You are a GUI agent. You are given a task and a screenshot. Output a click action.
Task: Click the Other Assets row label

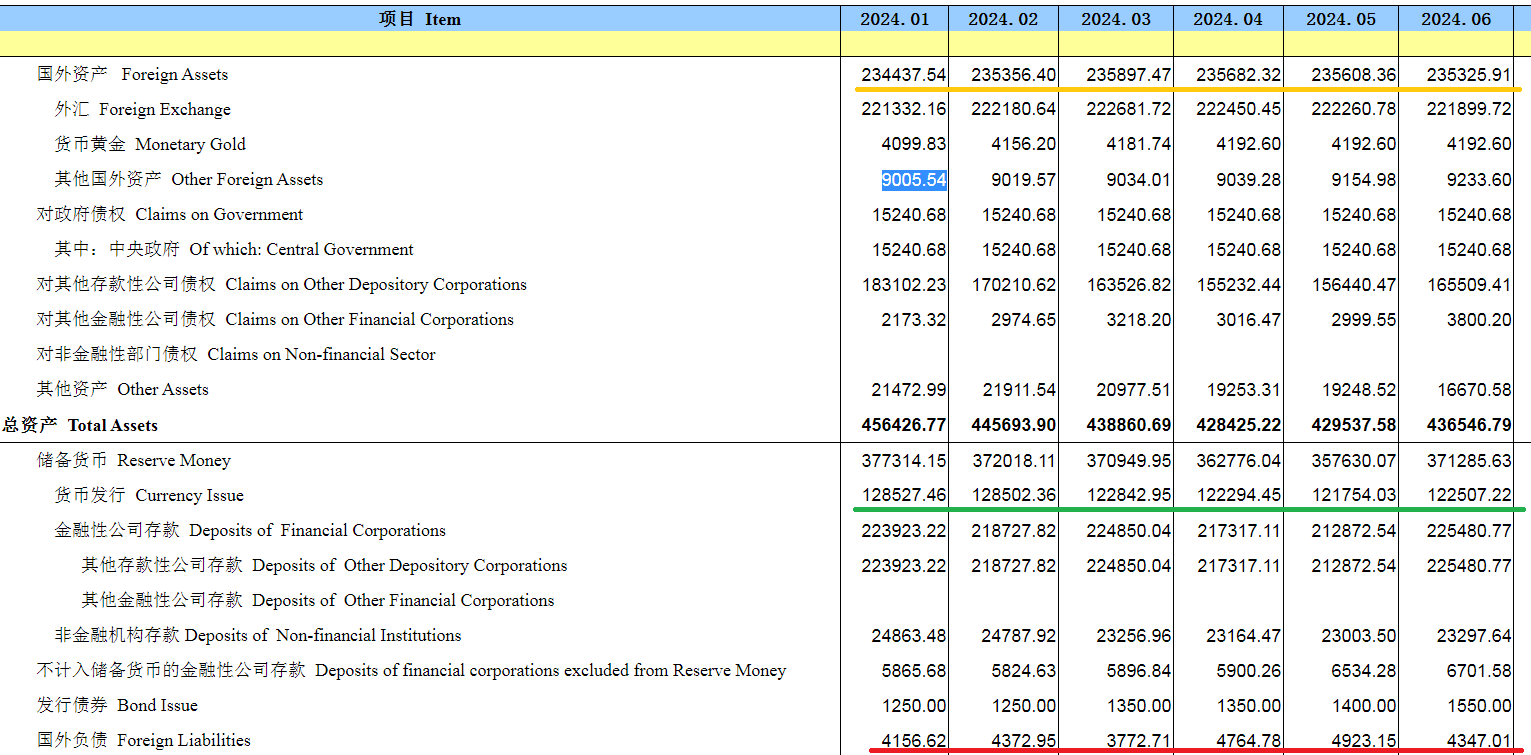pos(123,389)
